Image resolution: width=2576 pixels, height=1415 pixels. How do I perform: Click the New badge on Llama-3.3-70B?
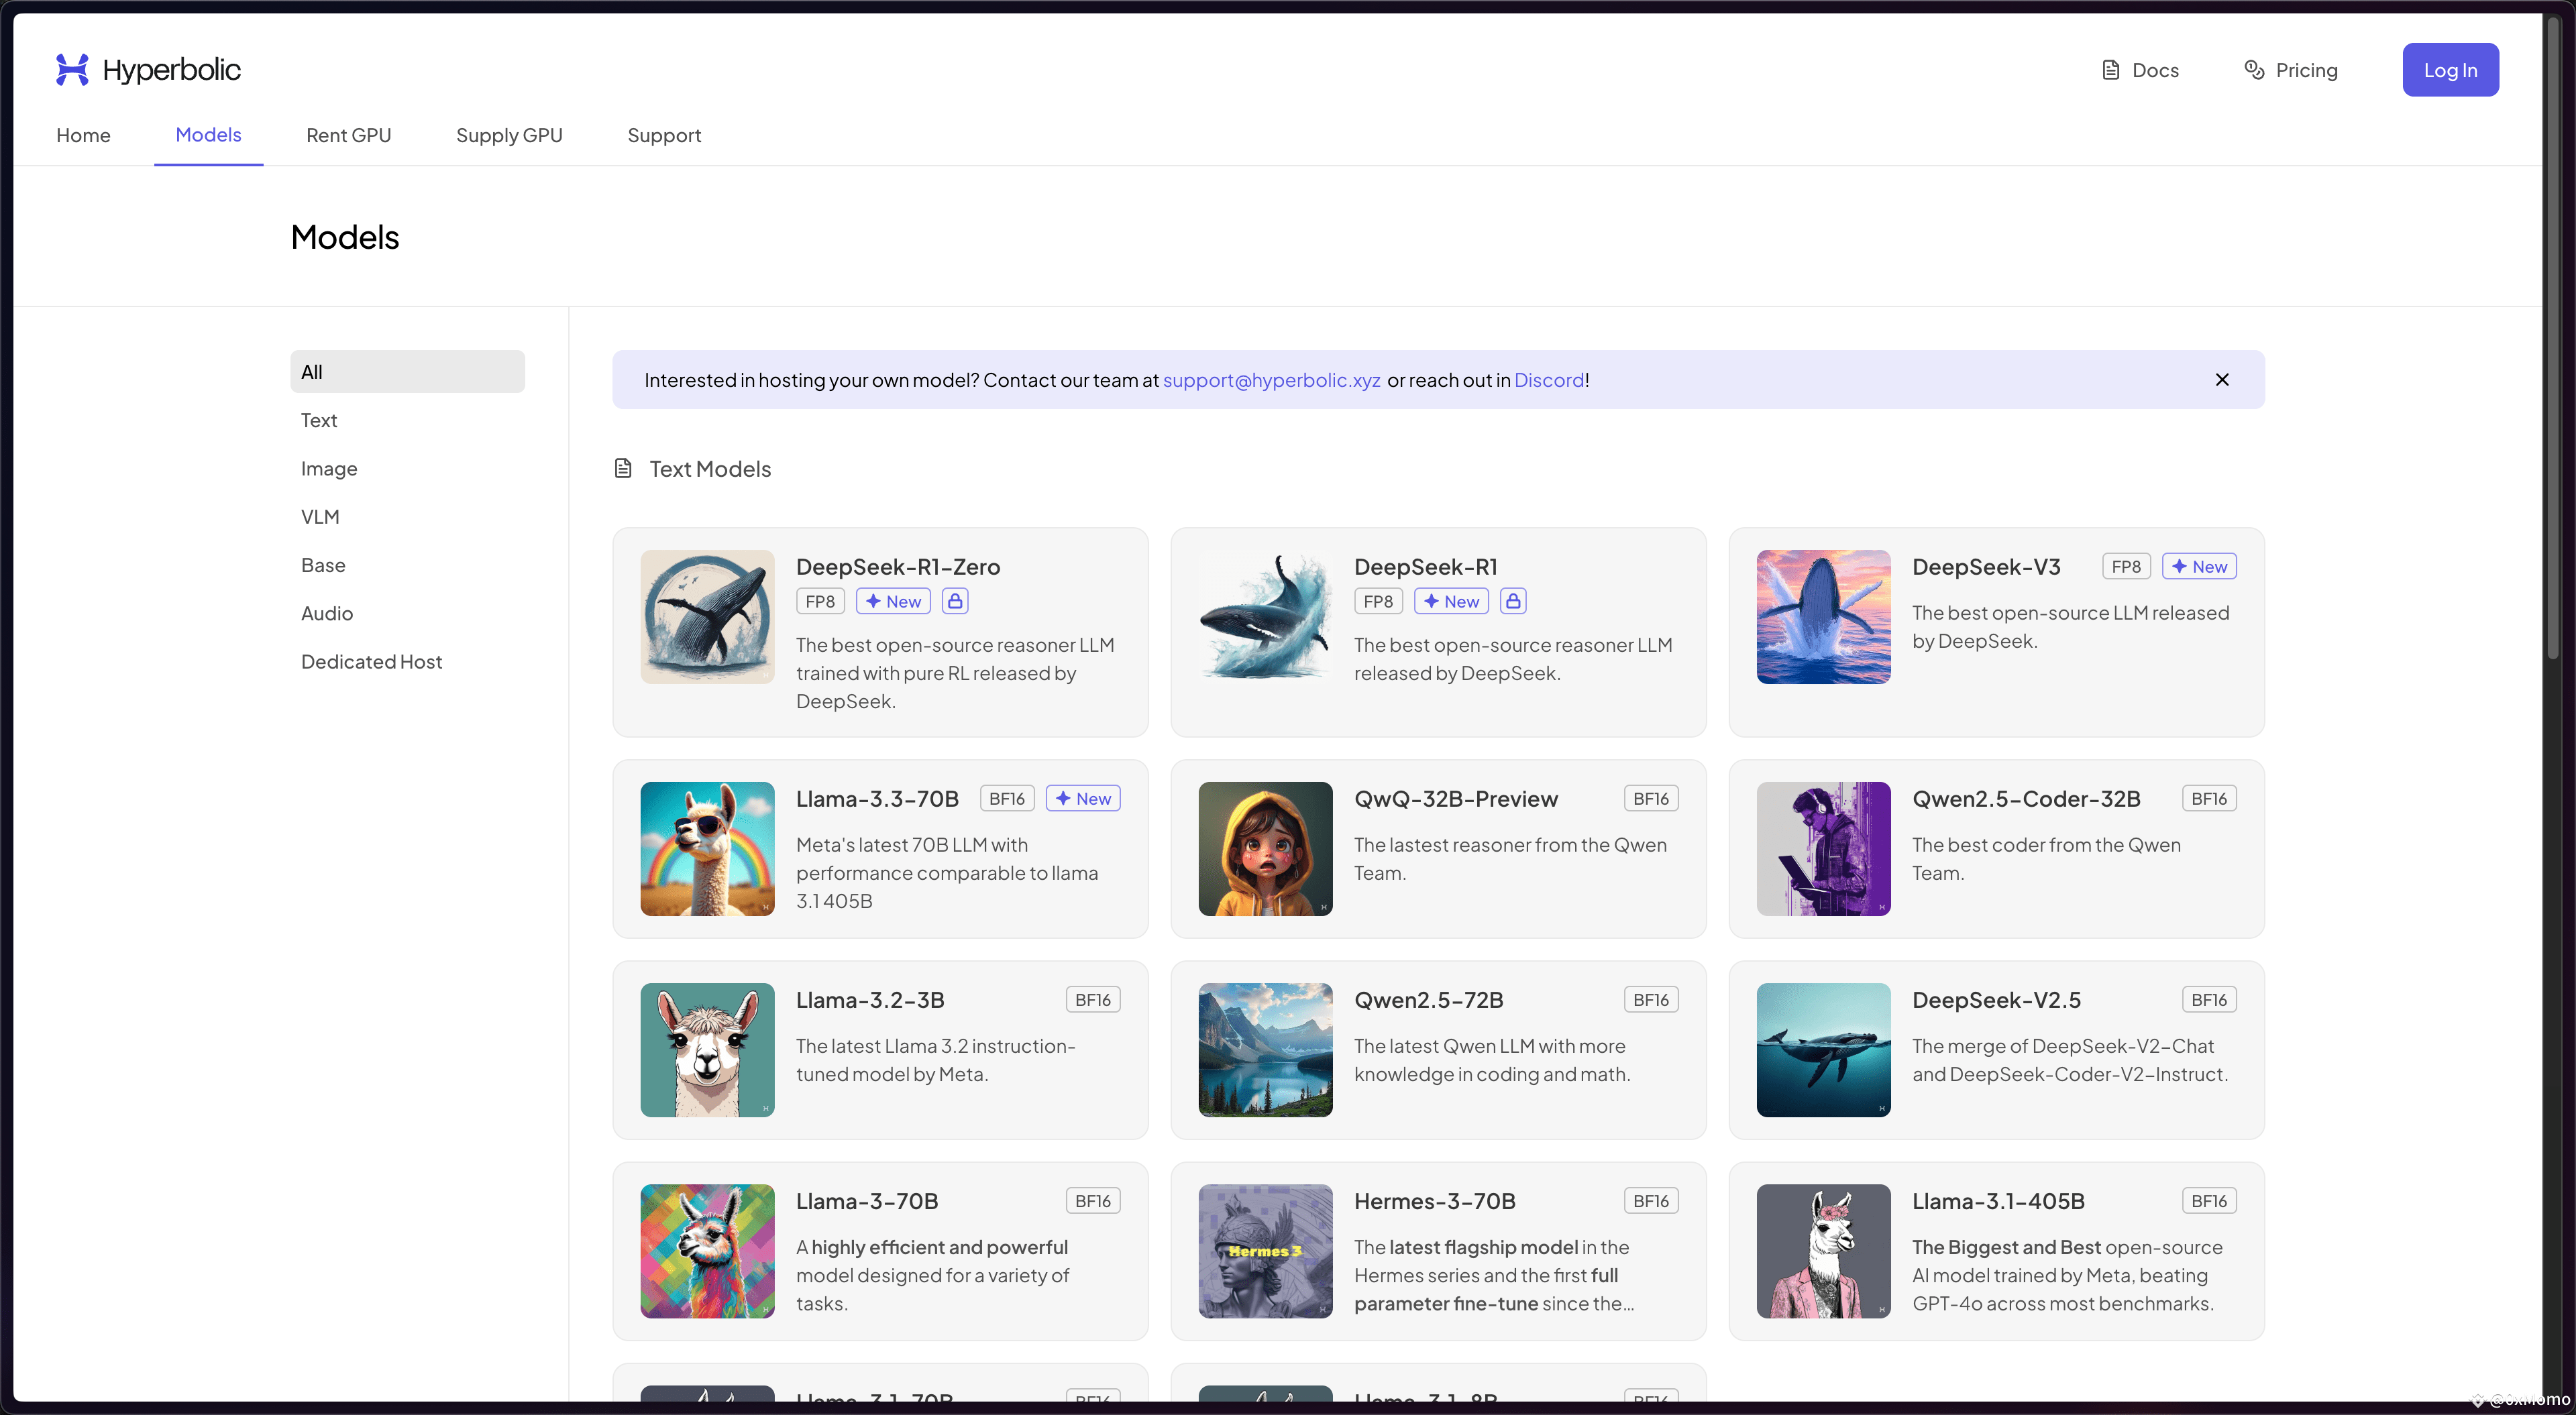[1083, 798]
